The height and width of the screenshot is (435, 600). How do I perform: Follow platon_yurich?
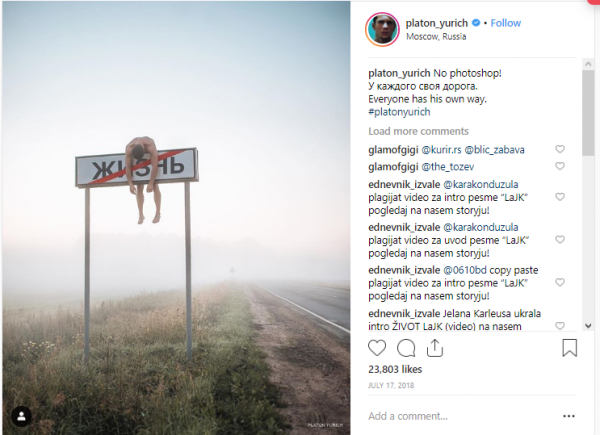coord(505,23)
